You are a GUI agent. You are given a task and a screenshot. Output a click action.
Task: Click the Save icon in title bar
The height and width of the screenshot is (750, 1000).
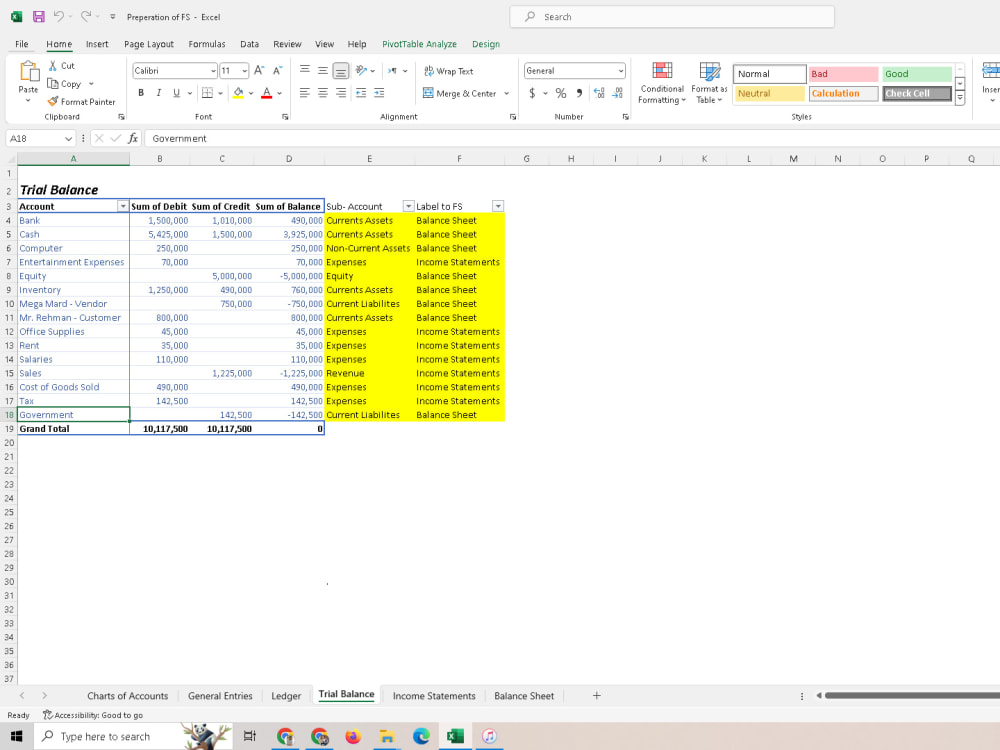tap(38, 17)
